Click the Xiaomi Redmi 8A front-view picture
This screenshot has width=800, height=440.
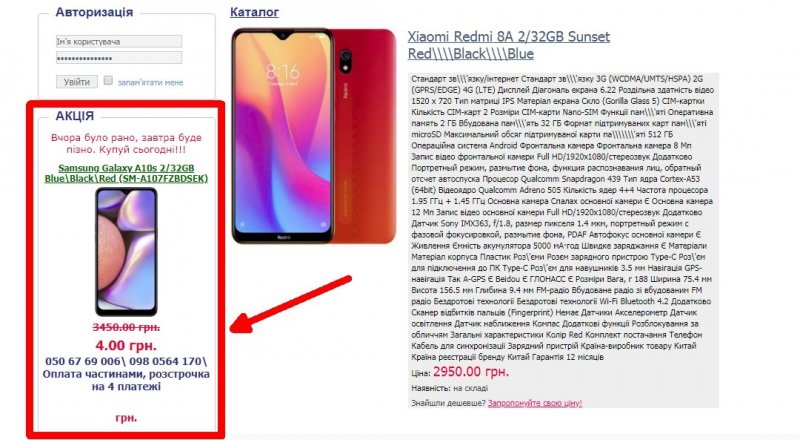click(x=283, y=136)
